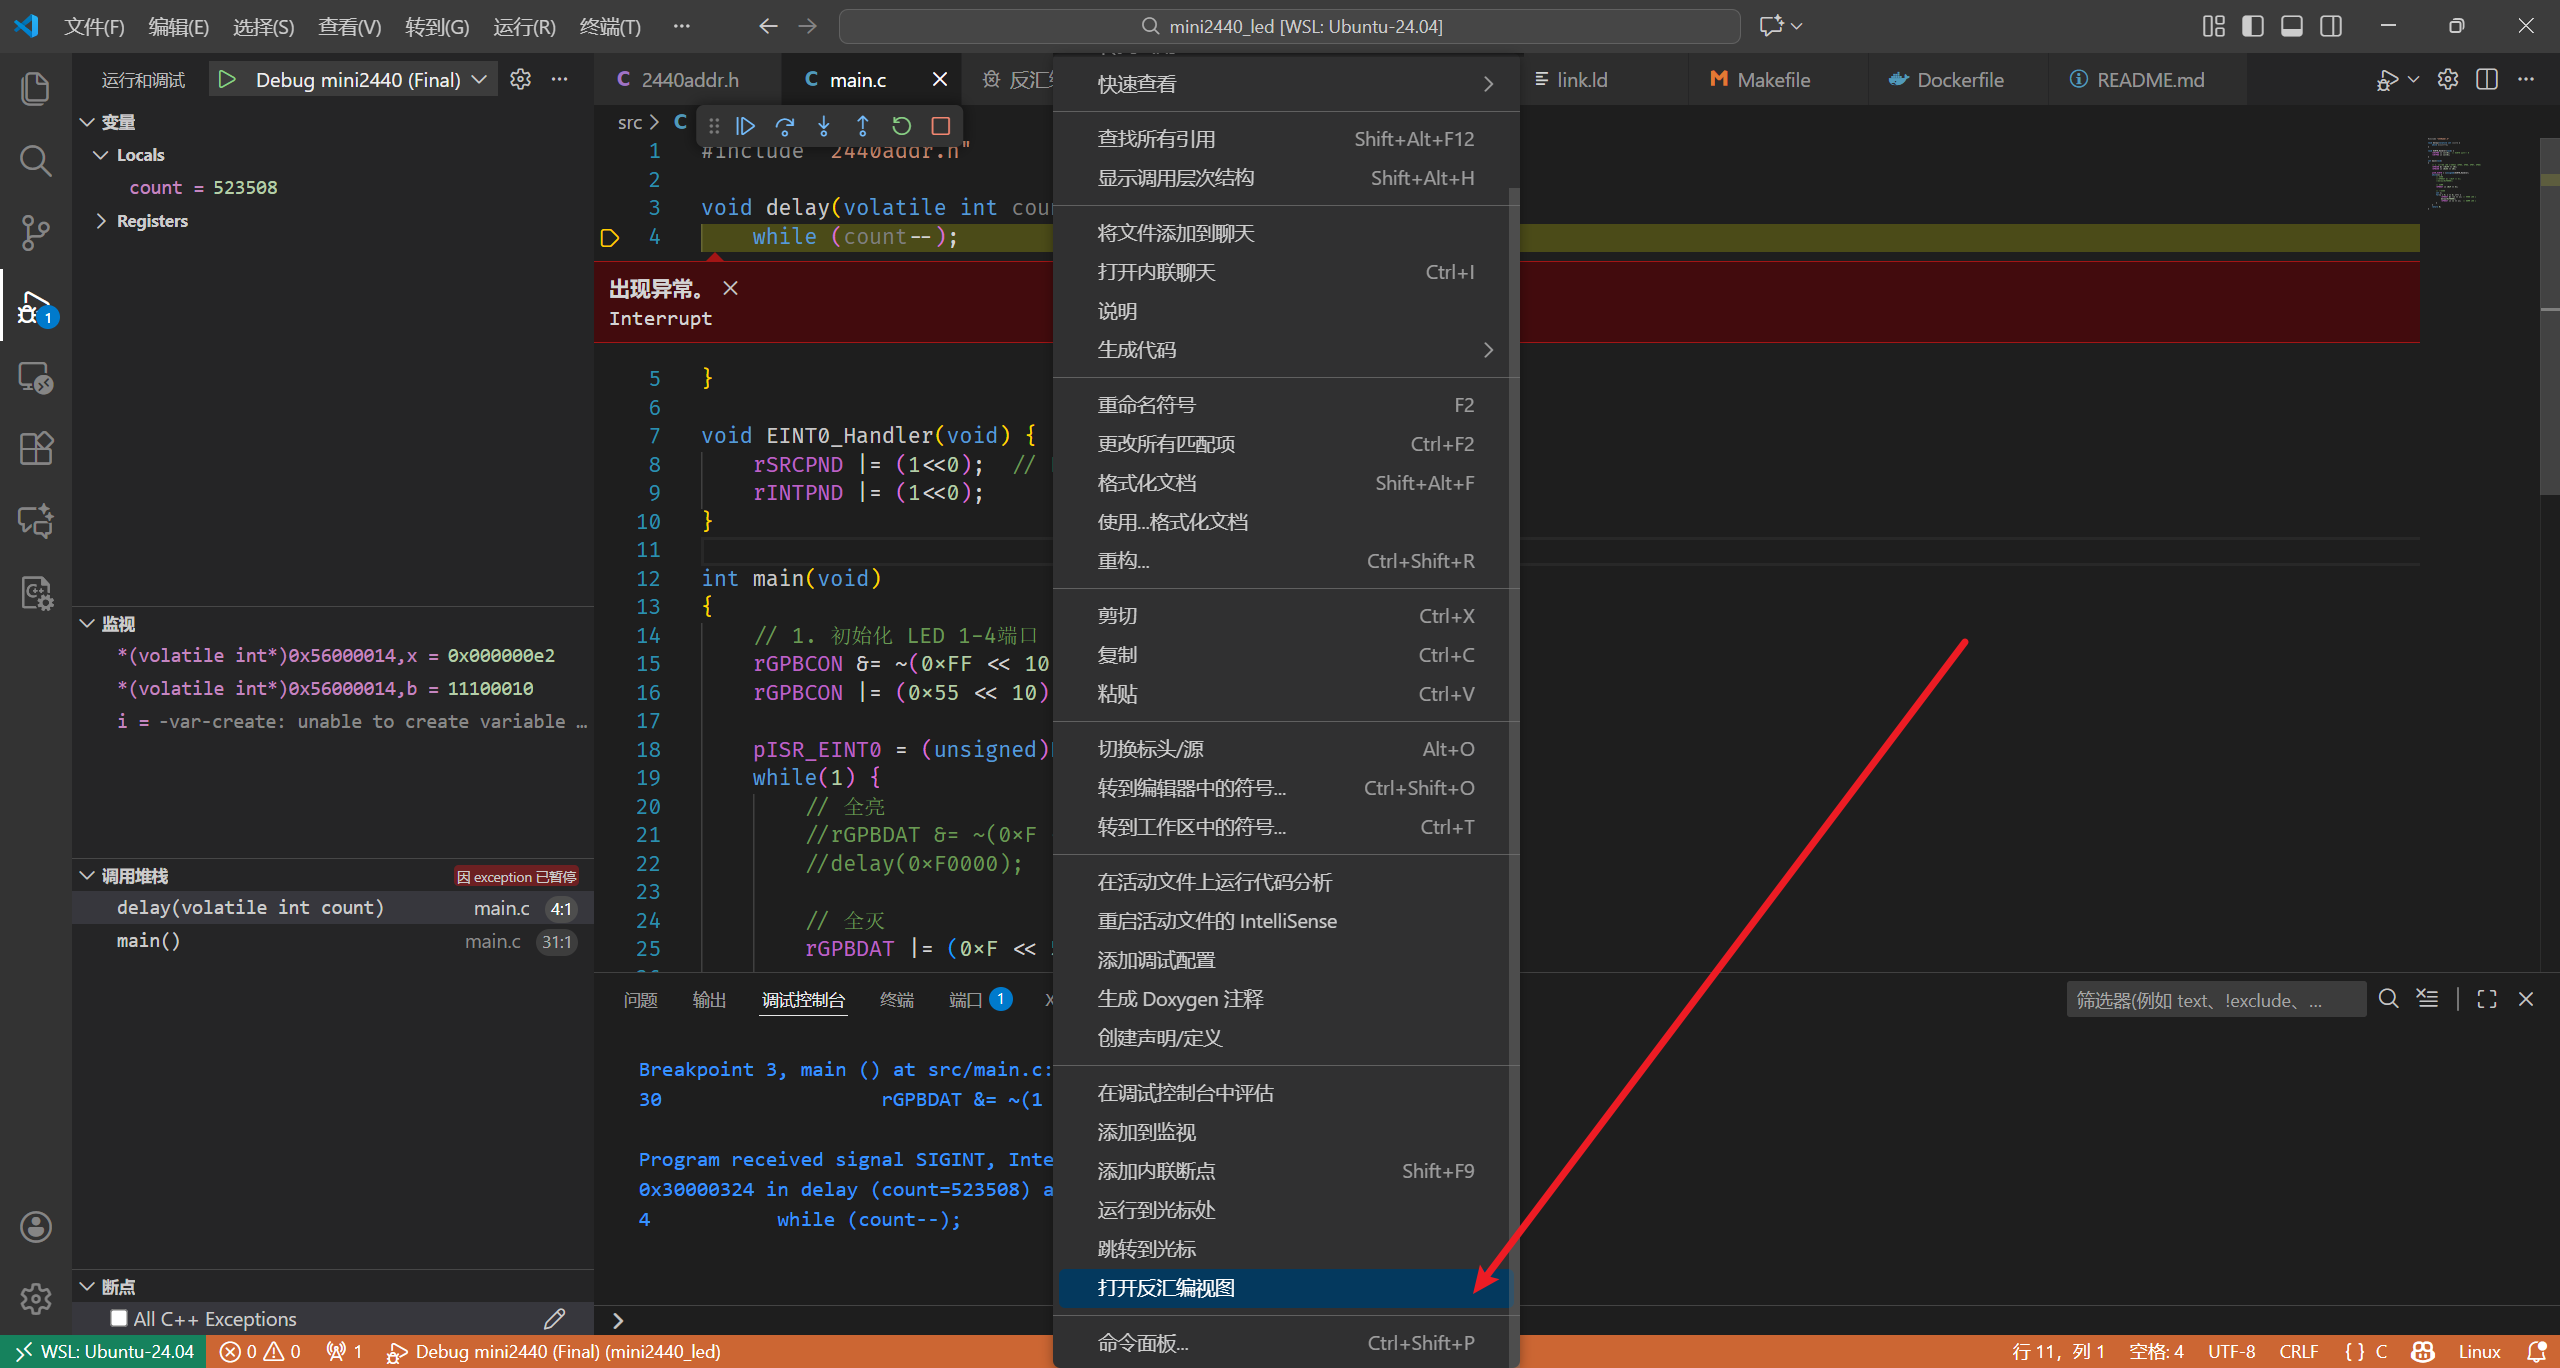Switch to the Makefile editor tab
The image size is (2560, 1368).
(1772, 80)
